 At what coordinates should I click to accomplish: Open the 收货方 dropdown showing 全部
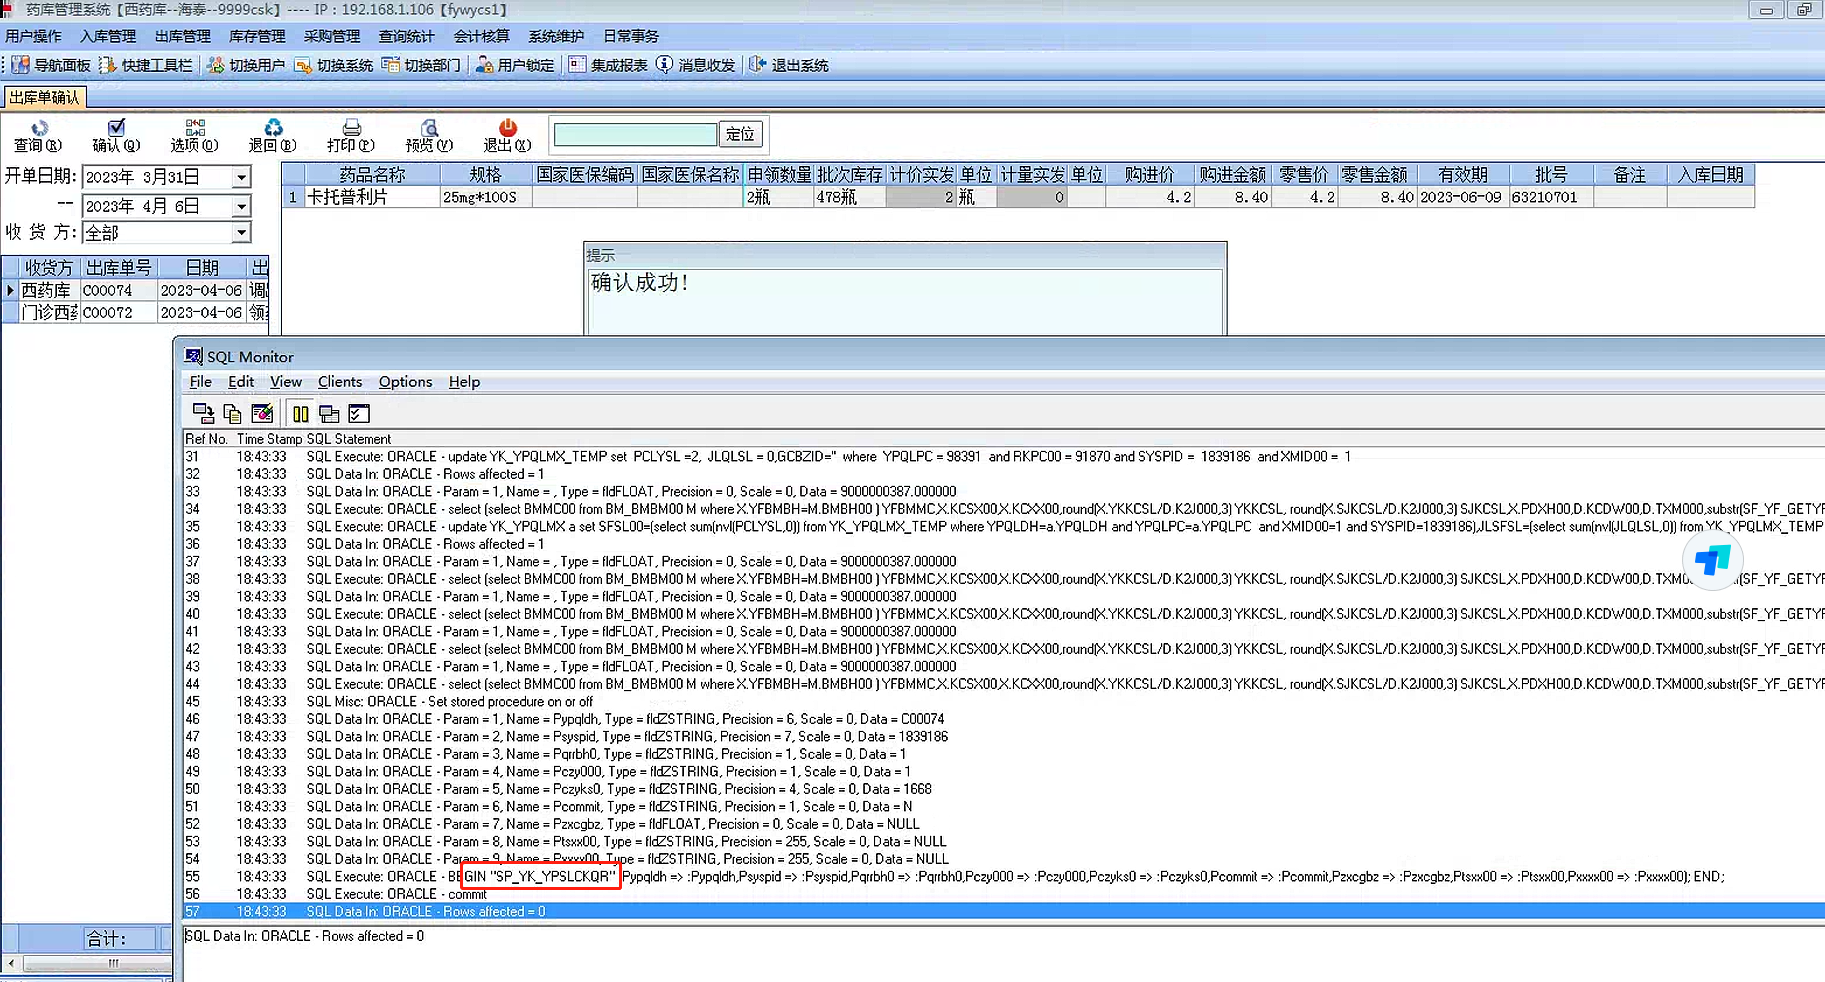pyautogui.click(x=241, y=233)
